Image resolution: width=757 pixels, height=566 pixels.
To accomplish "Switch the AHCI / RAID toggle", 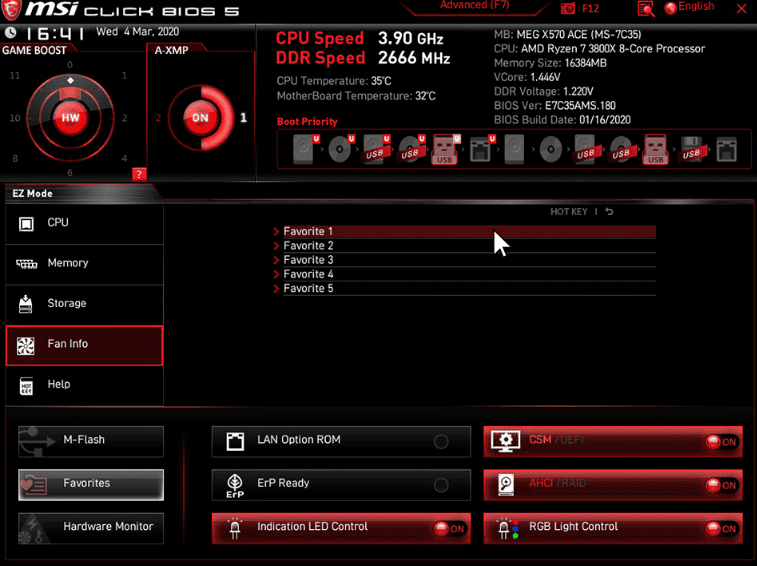I will (x=721, y=485).
